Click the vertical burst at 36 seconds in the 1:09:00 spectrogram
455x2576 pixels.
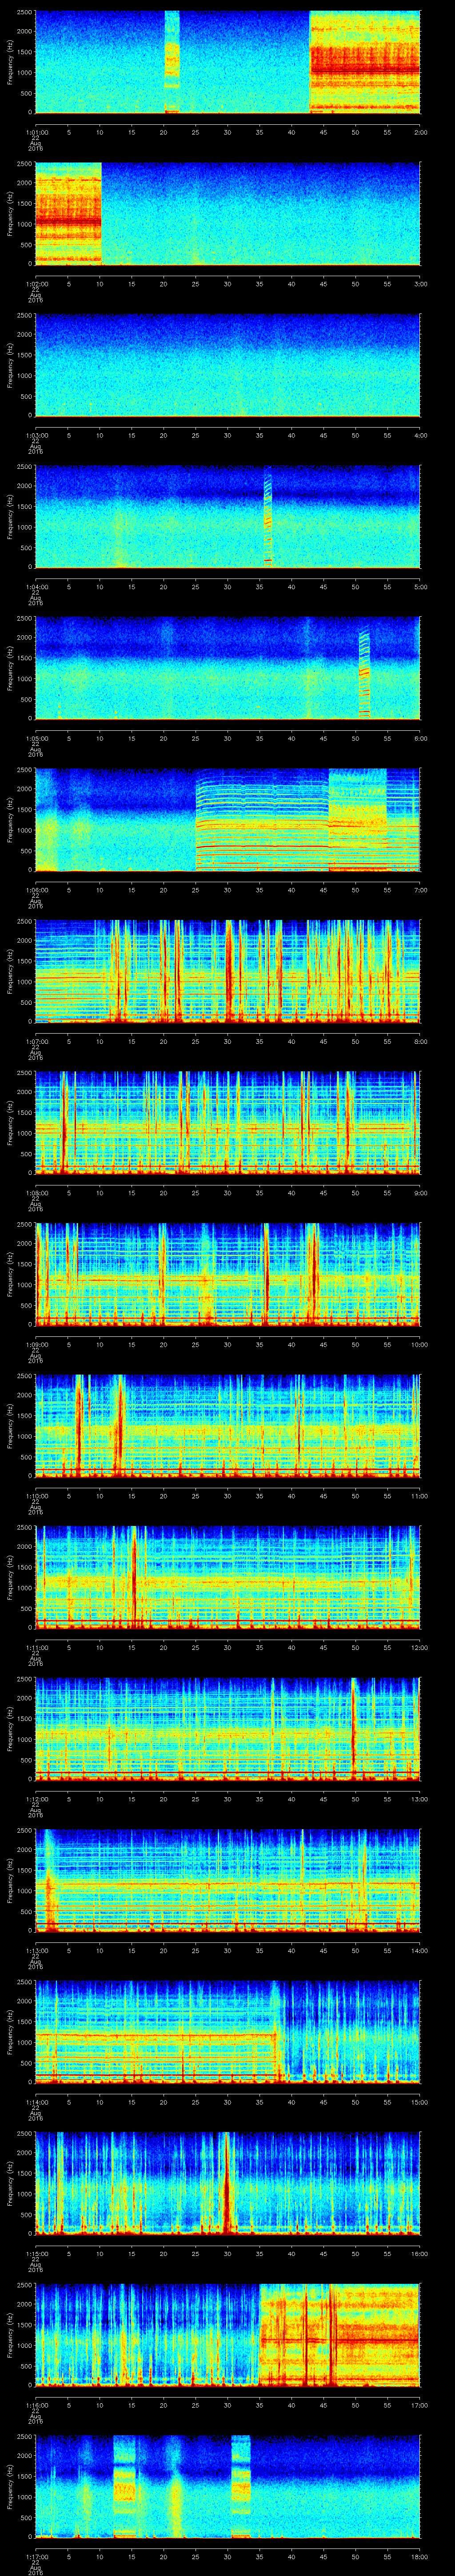click(266, 1273)
